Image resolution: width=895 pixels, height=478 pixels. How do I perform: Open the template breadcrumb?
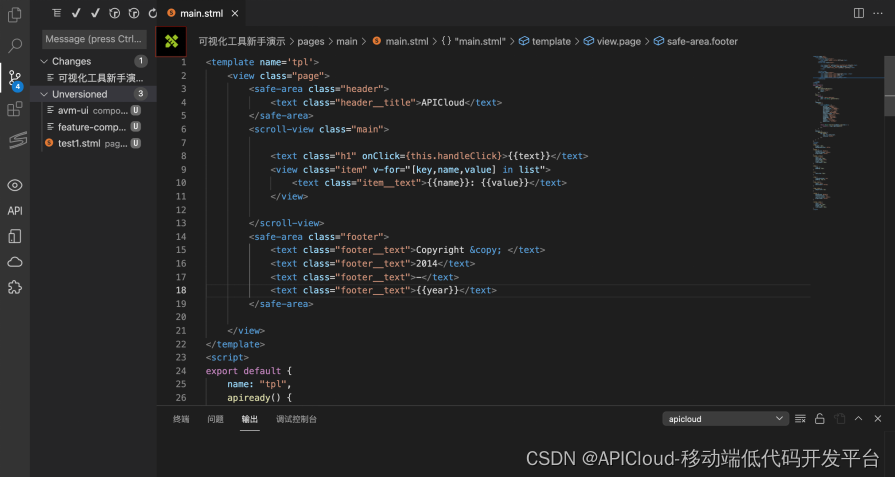click(545, 41)
